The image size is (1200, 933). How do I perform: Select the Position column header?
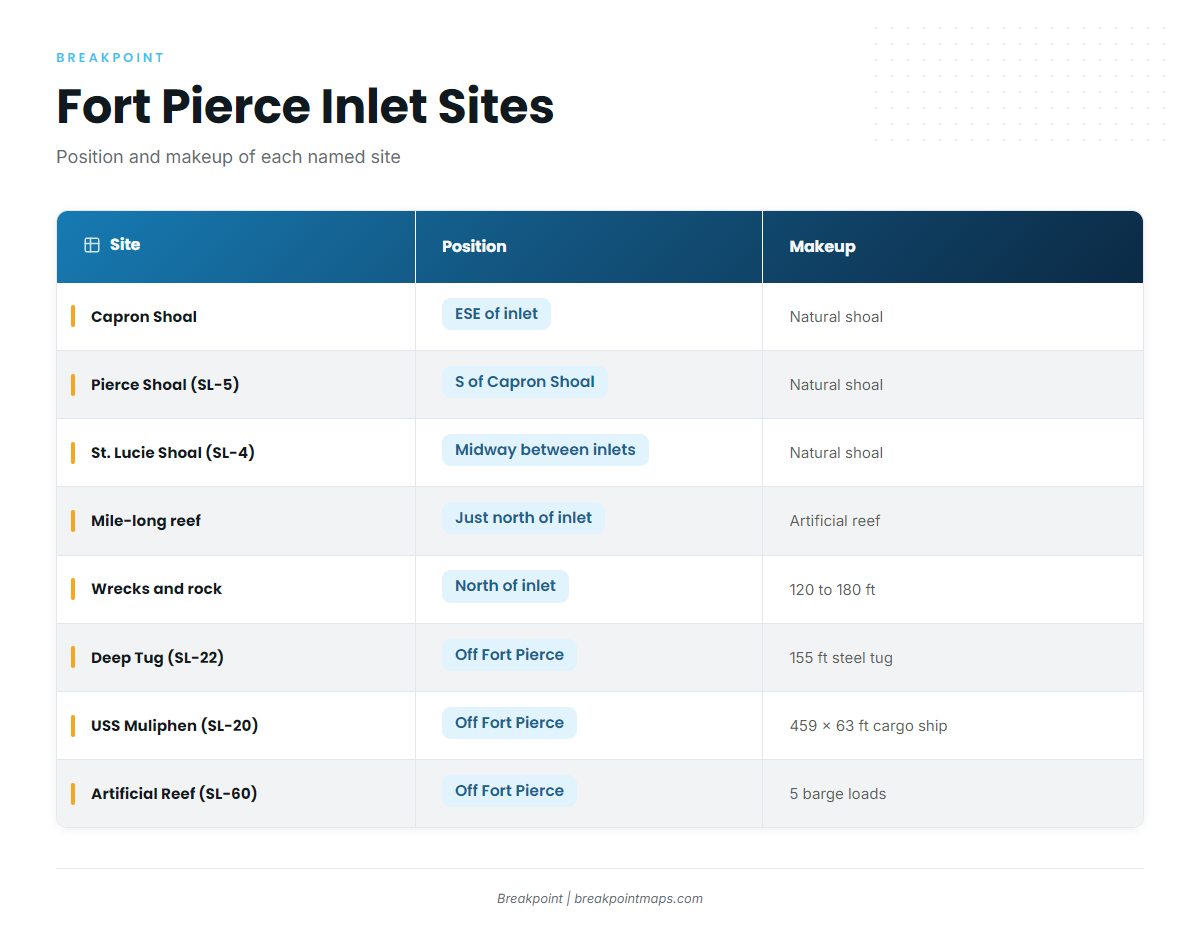[589, 247]
